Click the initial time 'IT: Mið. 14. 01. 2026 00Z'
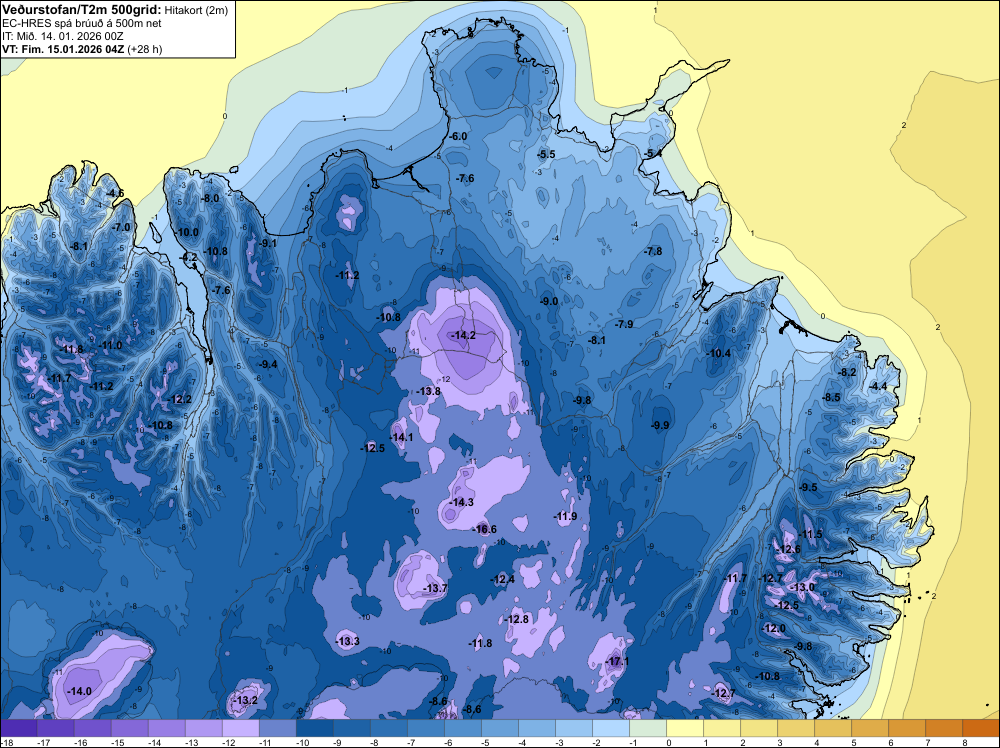 pos(62,36)
